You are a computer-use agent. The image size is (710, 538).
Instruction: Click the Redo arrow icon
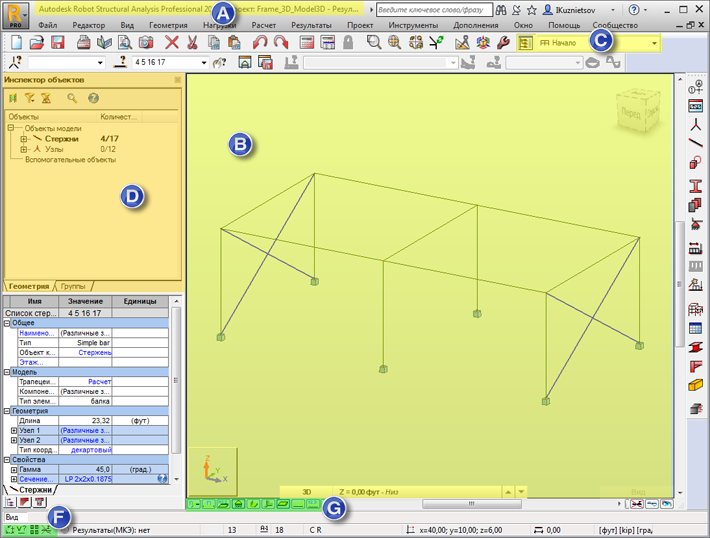coord(281,43)
